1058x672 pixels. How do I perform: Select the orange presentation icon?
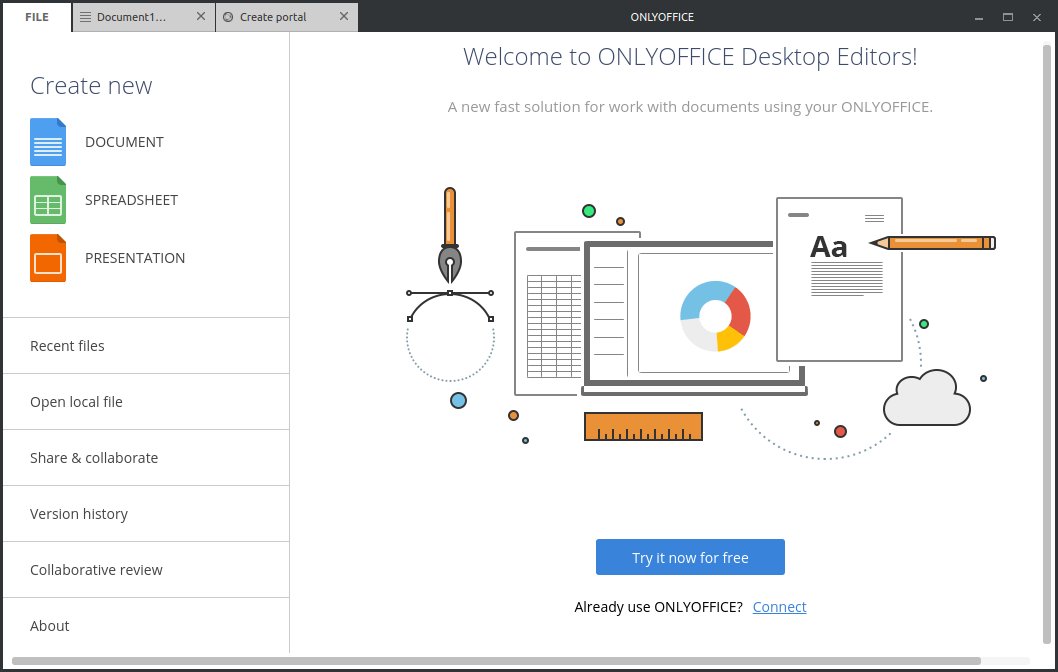tap(47, 258)
